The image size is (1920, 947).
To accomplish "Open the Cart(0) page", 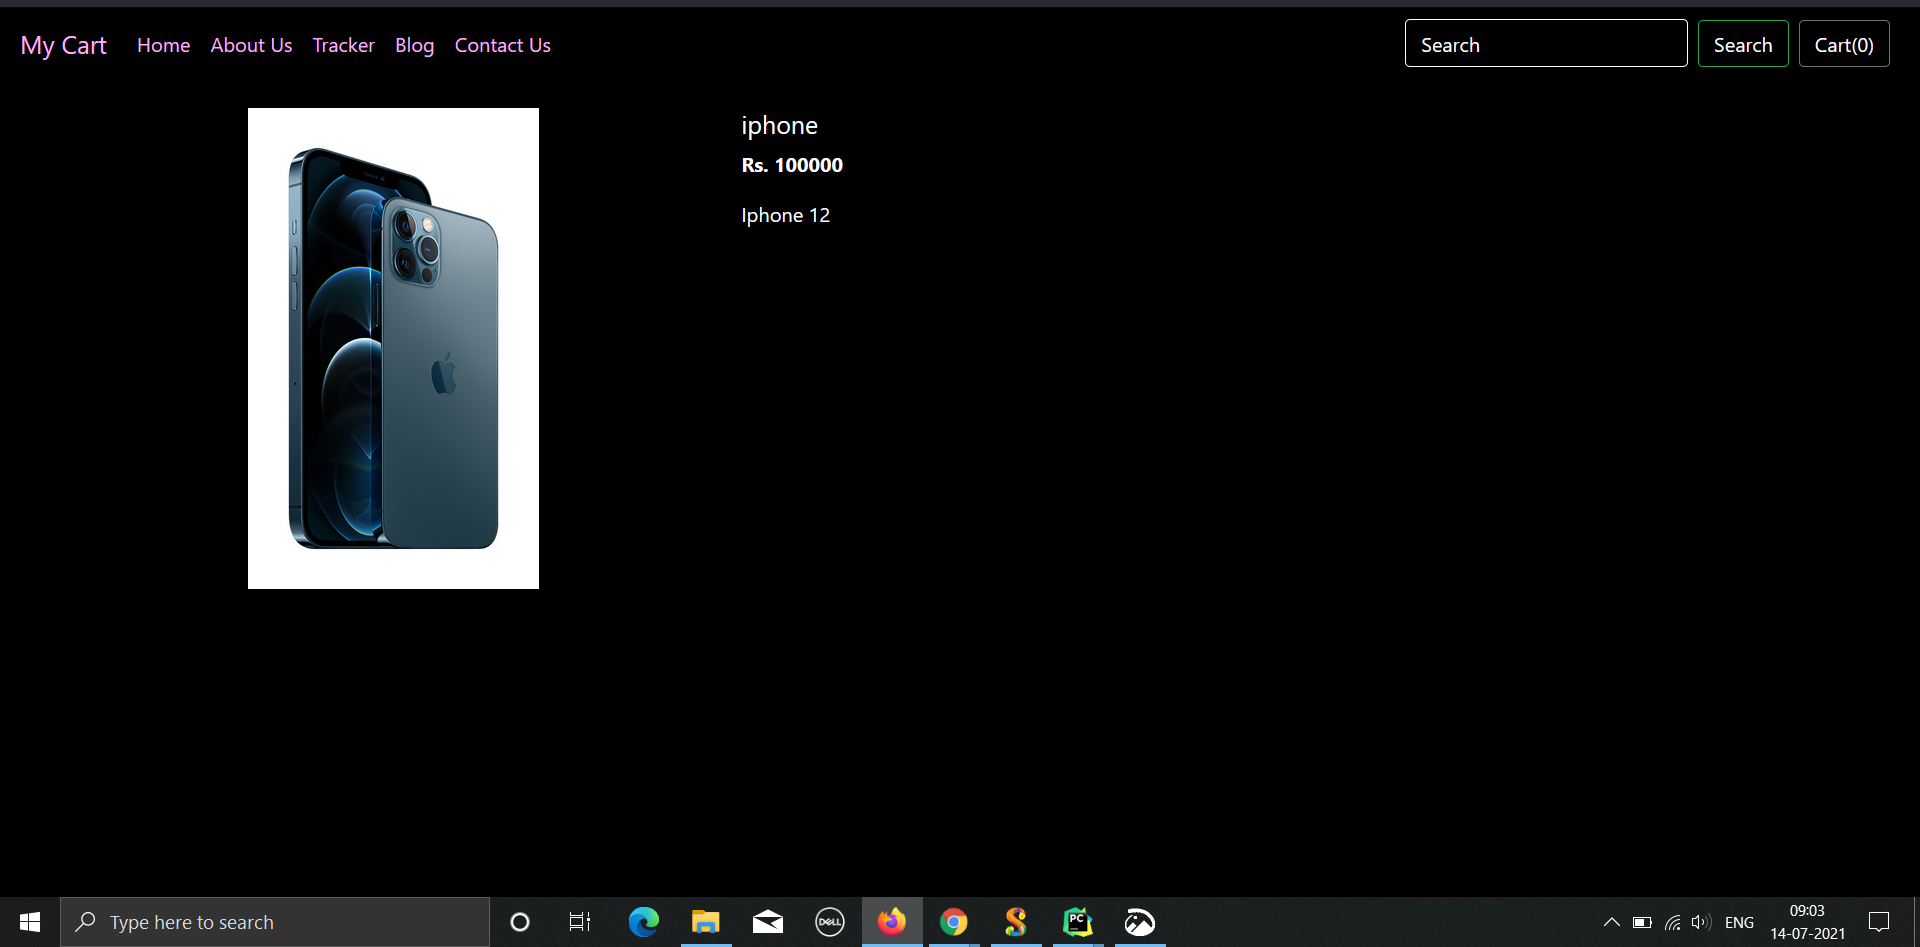I will [x=1843, y=44].
